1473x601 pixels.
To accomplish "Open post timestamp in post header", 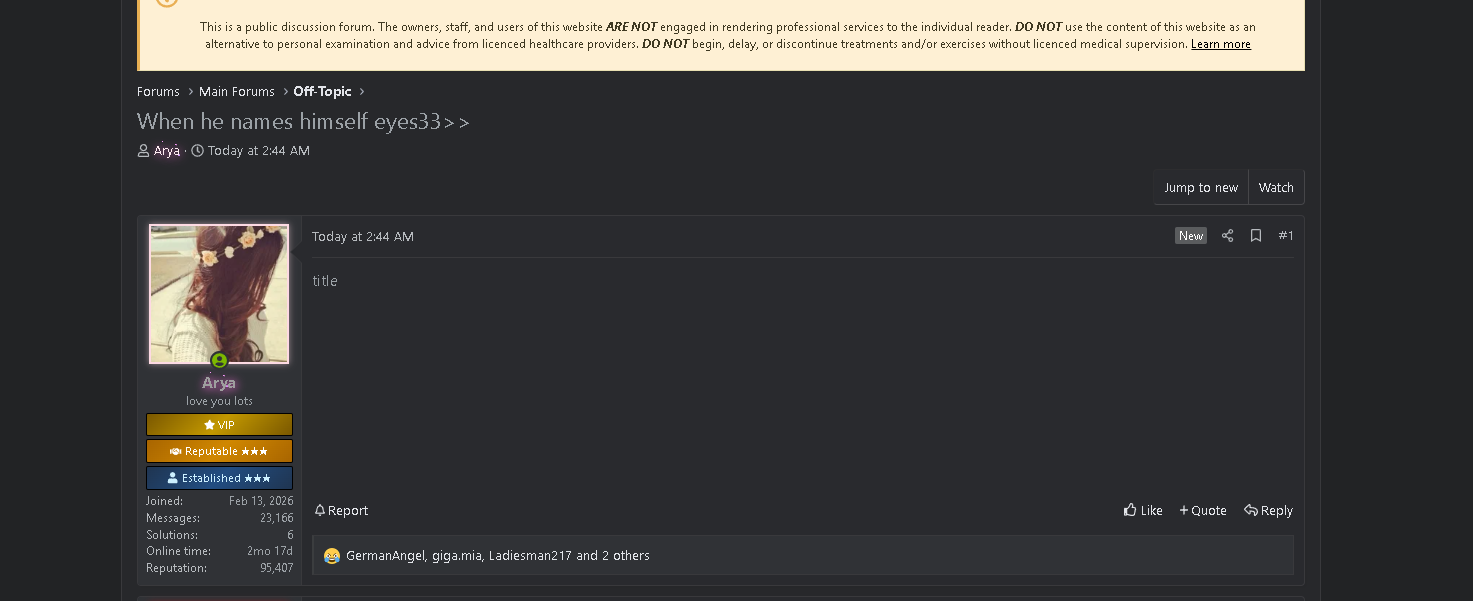I will [x=363, y=237].
